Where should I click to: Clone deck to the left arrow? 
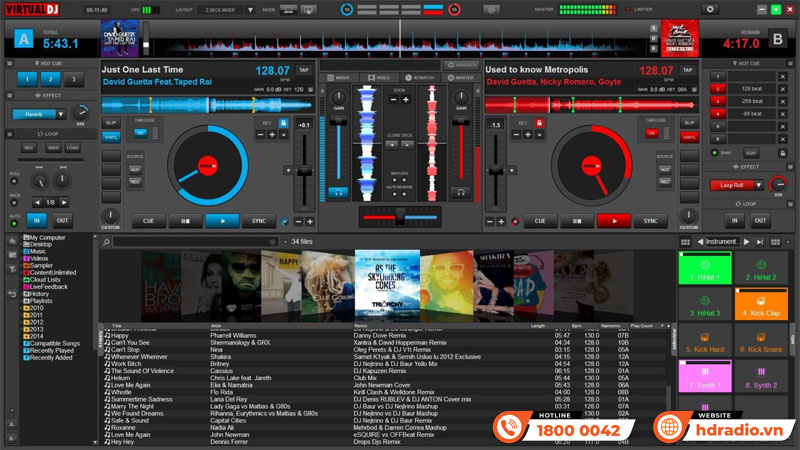pyautogui.click(x=392, y=145)
